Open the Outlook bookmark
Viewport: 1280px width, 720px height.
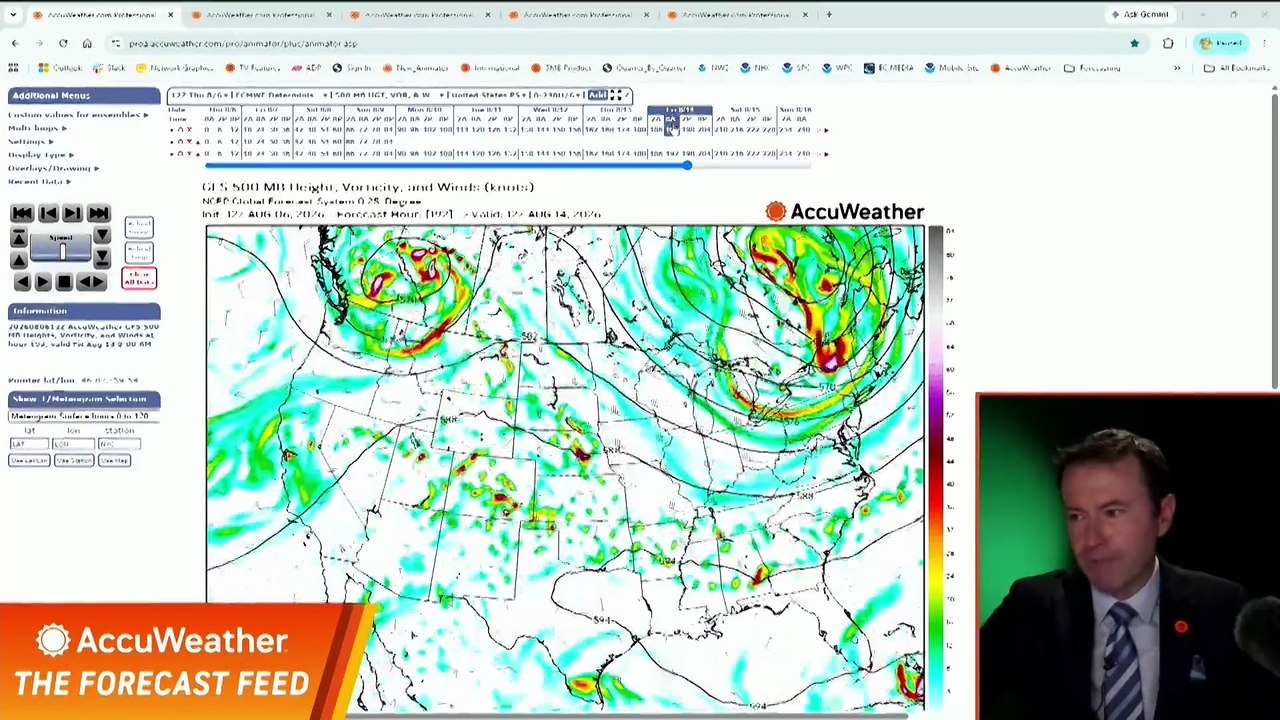(60, 68)
